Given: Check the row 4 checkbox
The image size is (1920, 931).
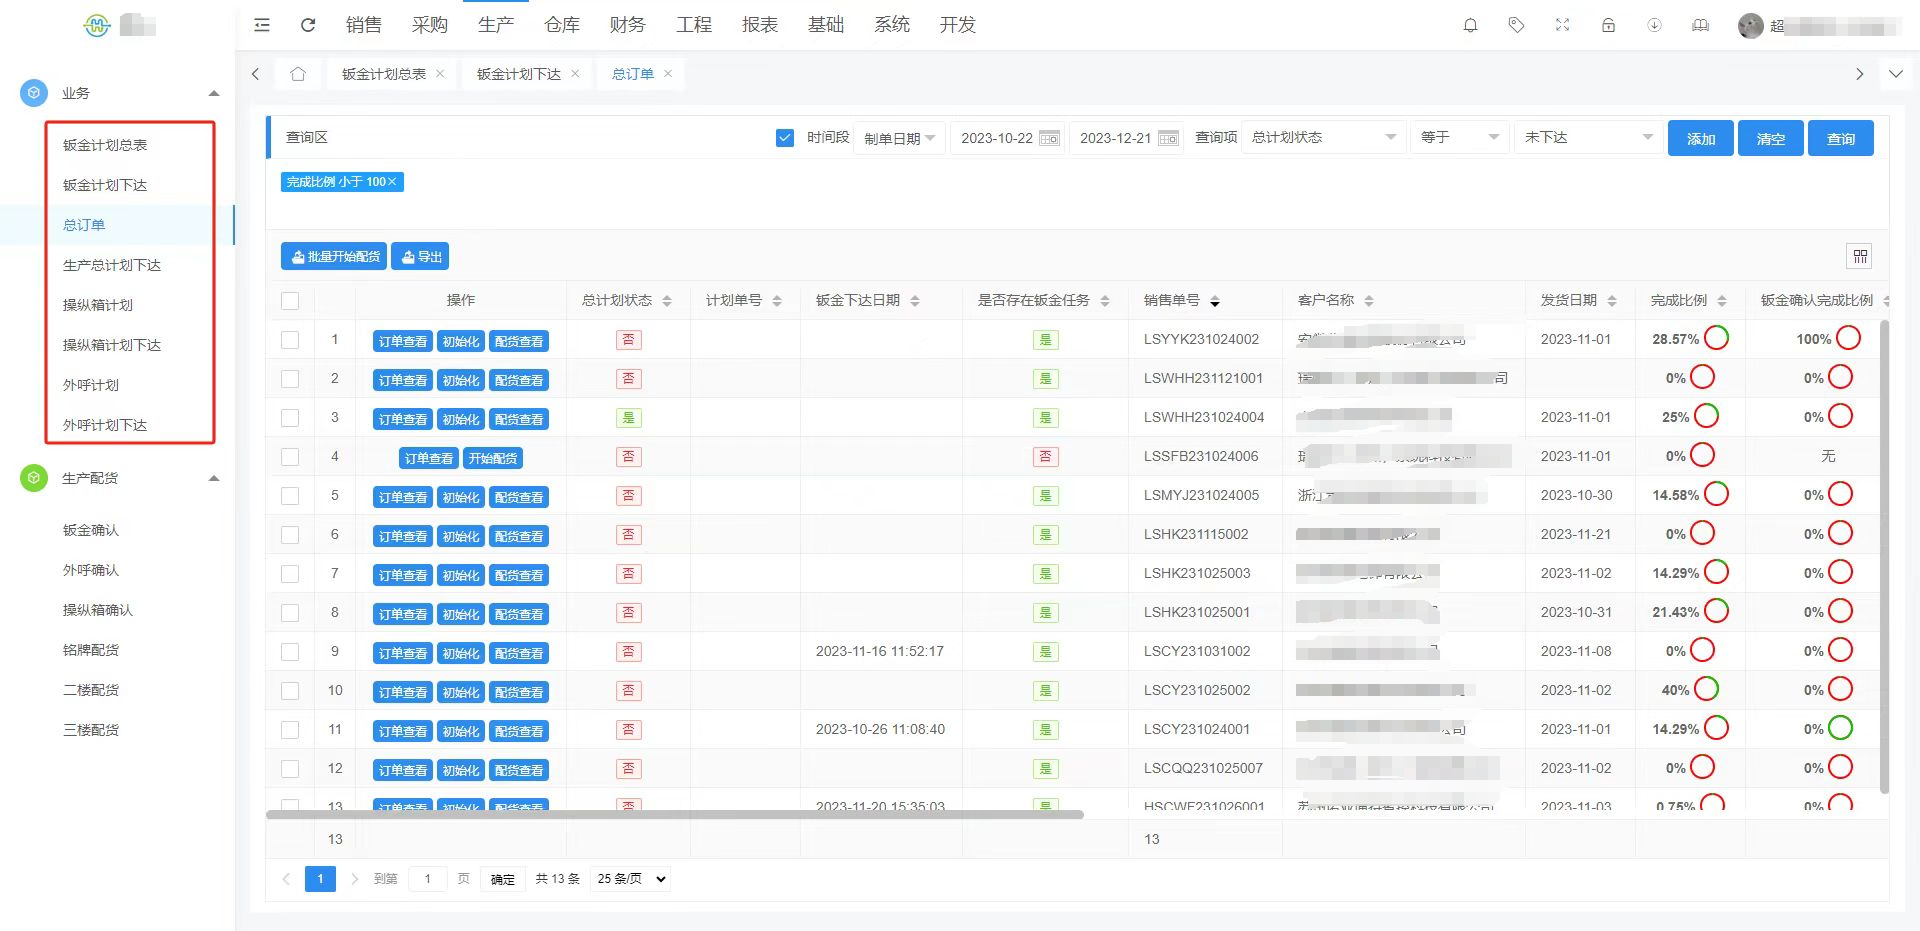Looking at the screenshot, I should tap(290, 457).
